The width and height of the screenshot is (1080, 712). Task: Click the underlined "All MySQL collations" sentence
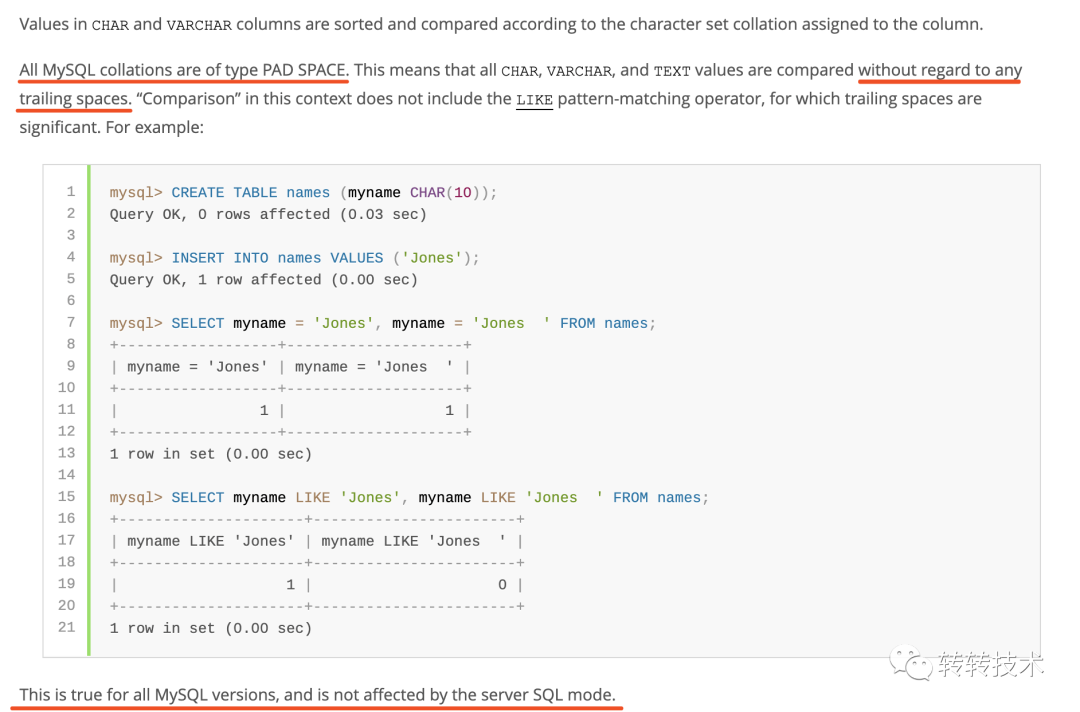coord(183,70)
